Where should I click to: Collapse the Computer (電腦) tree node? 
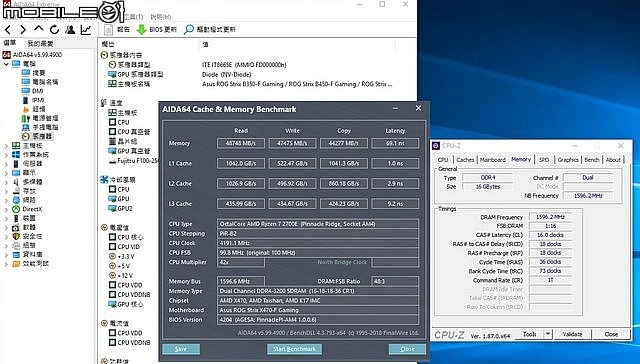pos(6,64)
